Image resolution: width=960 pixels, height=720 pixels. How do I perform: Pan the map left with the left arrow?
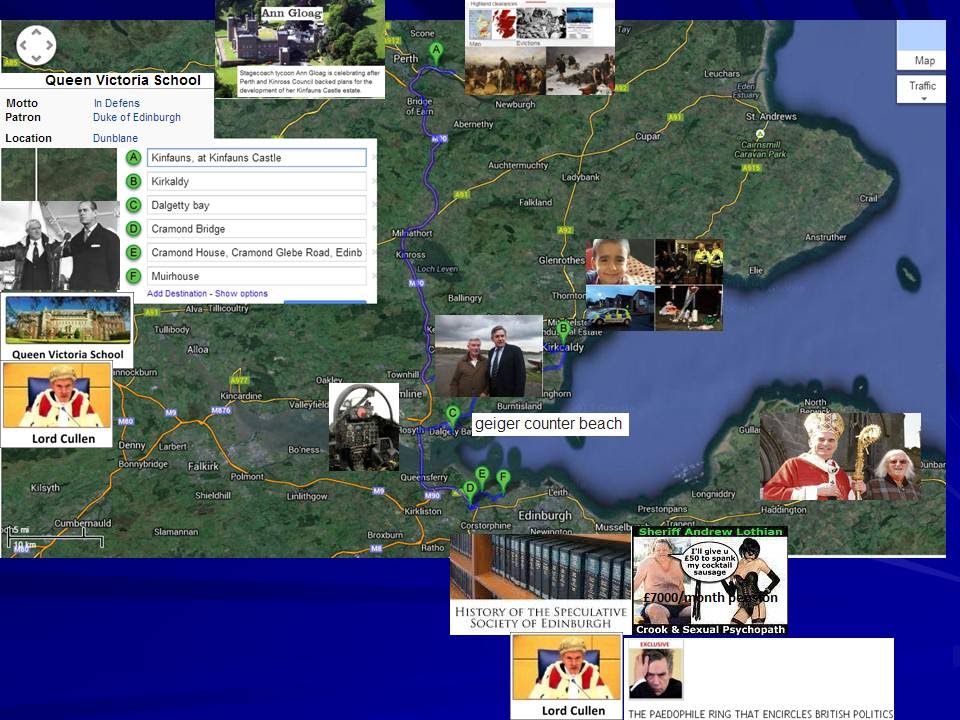tap(23, 45)
